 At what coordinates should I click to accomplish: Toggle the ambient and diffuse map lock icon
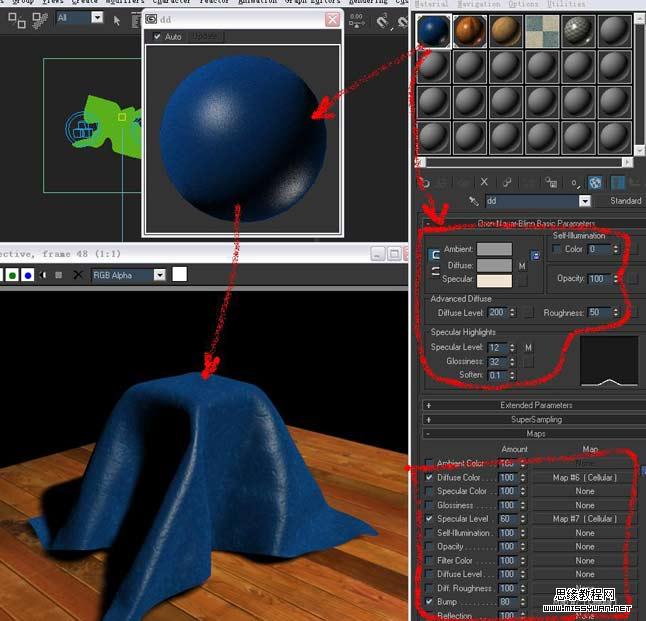[x=535, y=256]
